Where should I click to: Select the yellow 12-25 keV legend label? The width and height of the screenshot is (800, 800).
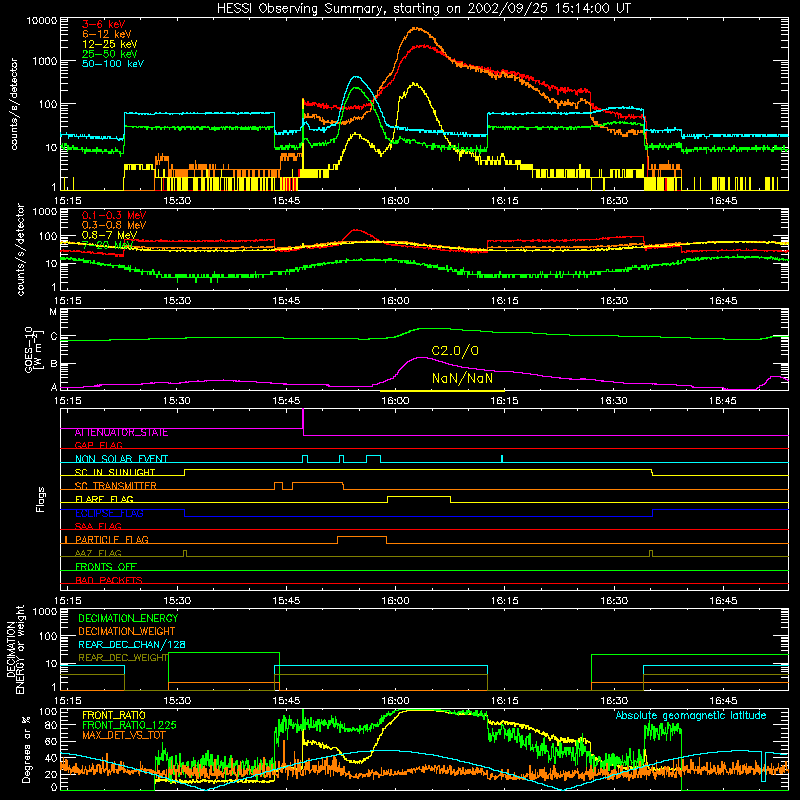[110, 44]
